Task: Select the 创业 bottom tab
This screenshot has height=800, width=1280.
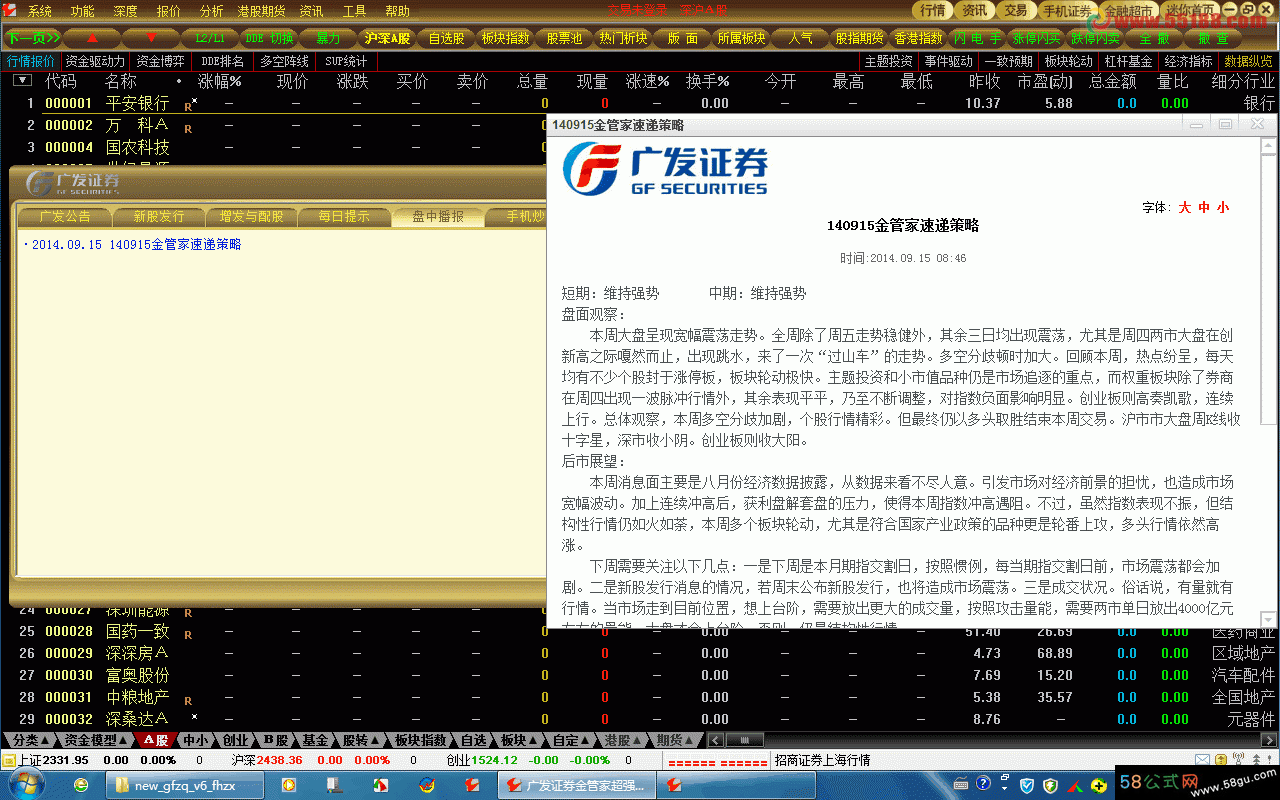Action: click(235, 740)
